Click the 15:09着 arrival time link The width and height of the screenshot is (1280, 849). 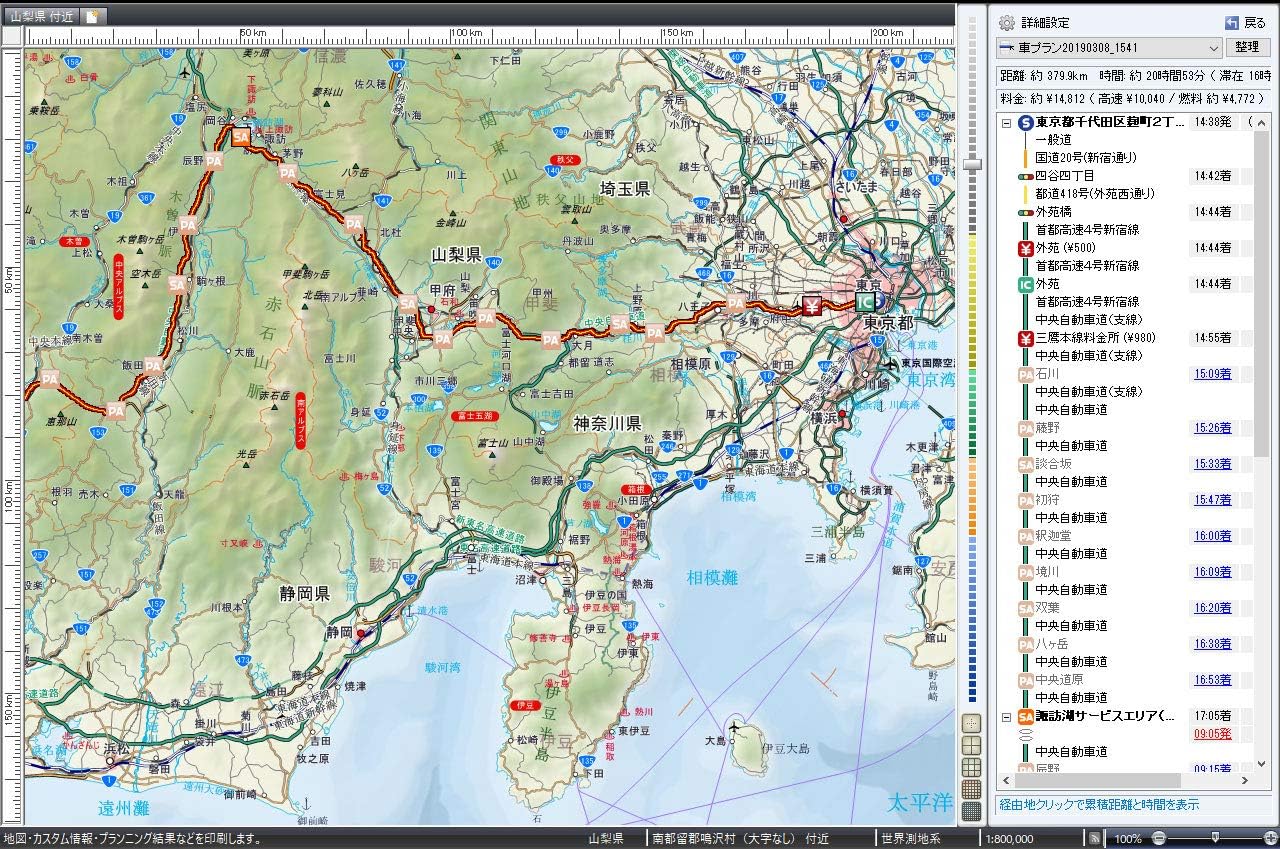[x=1211, y=374]
